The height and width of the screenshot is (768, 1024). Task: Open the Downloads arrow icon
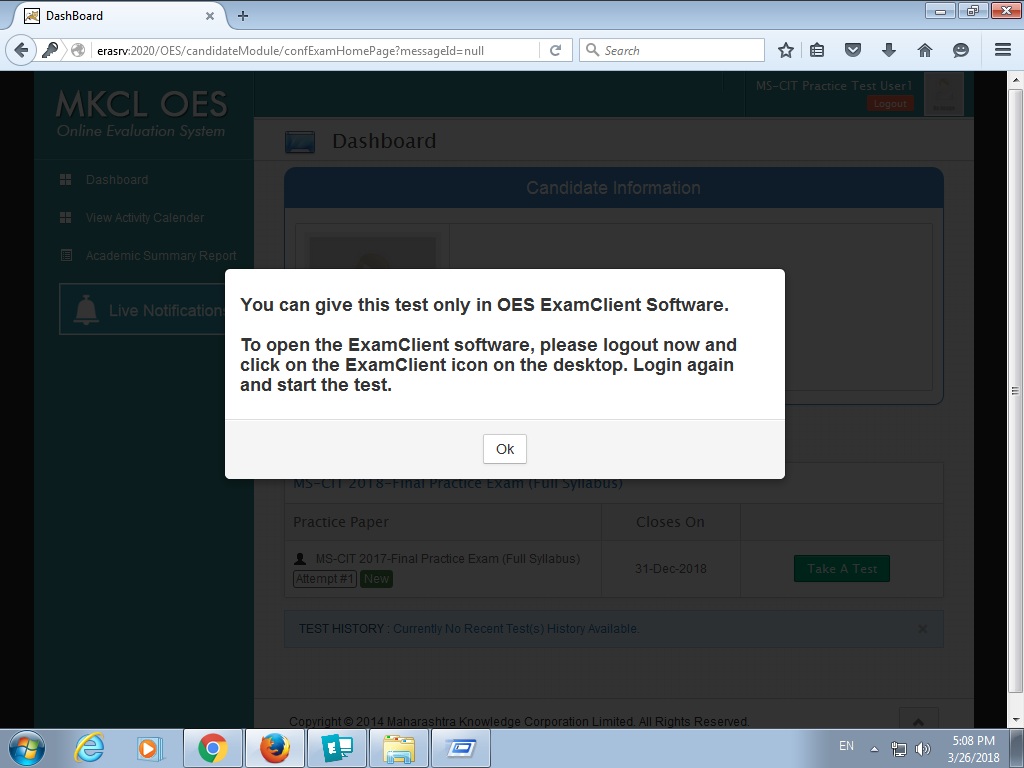point(889,50)
